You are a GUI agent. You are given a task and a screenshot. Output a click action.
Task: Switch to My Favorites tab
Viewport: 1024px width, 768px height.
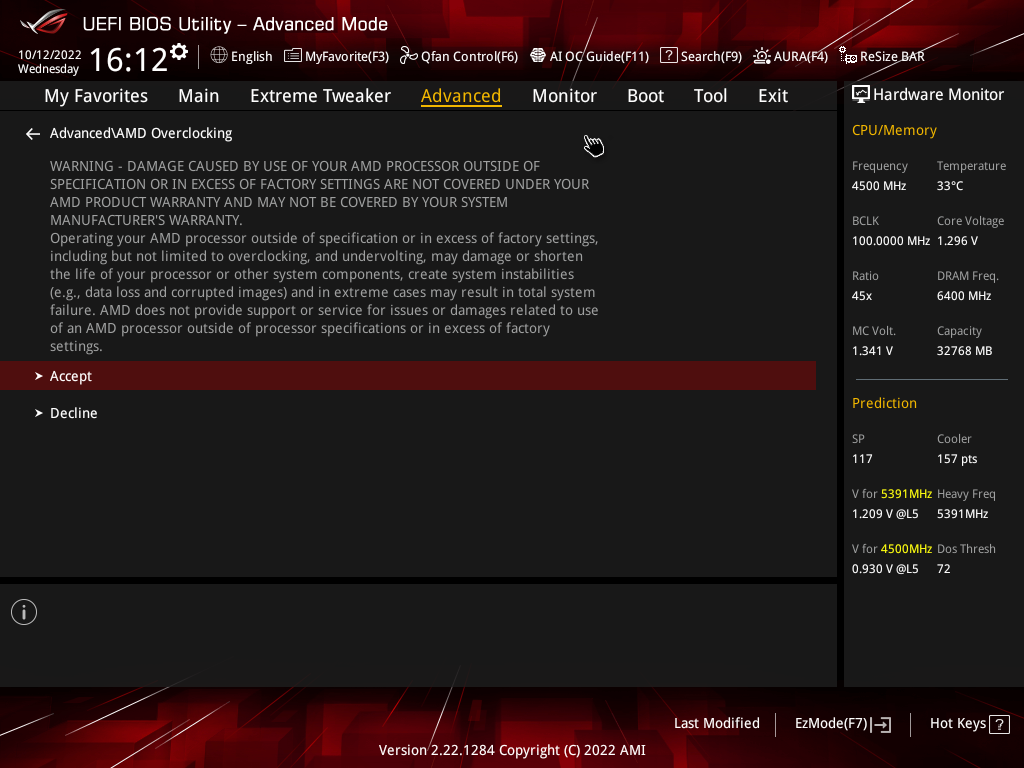point(96,96)
